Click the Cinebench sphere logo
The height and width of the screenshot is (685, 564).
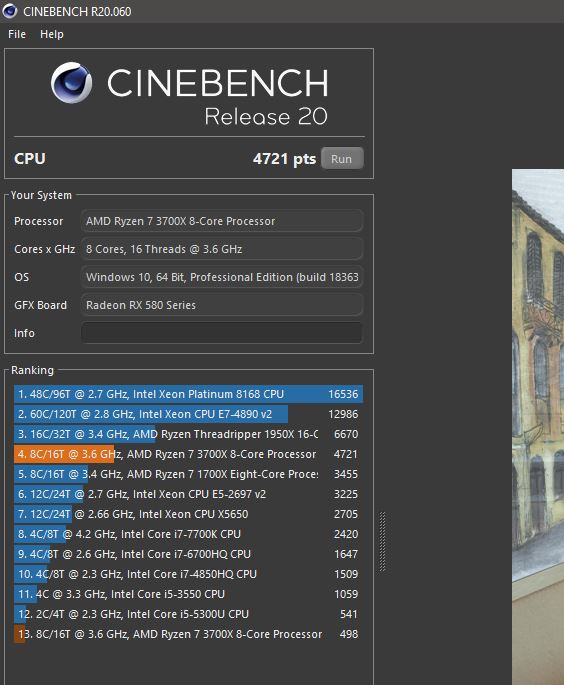[x=71, y=83]
